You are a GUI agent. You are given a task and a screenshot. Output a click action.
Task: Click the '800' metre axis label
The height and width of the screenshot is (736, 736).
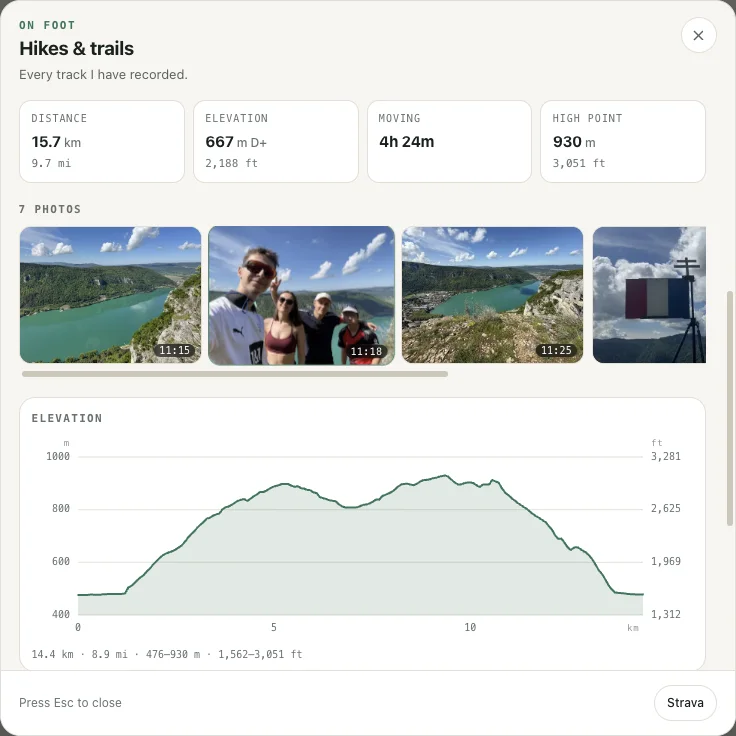point(61,508)
